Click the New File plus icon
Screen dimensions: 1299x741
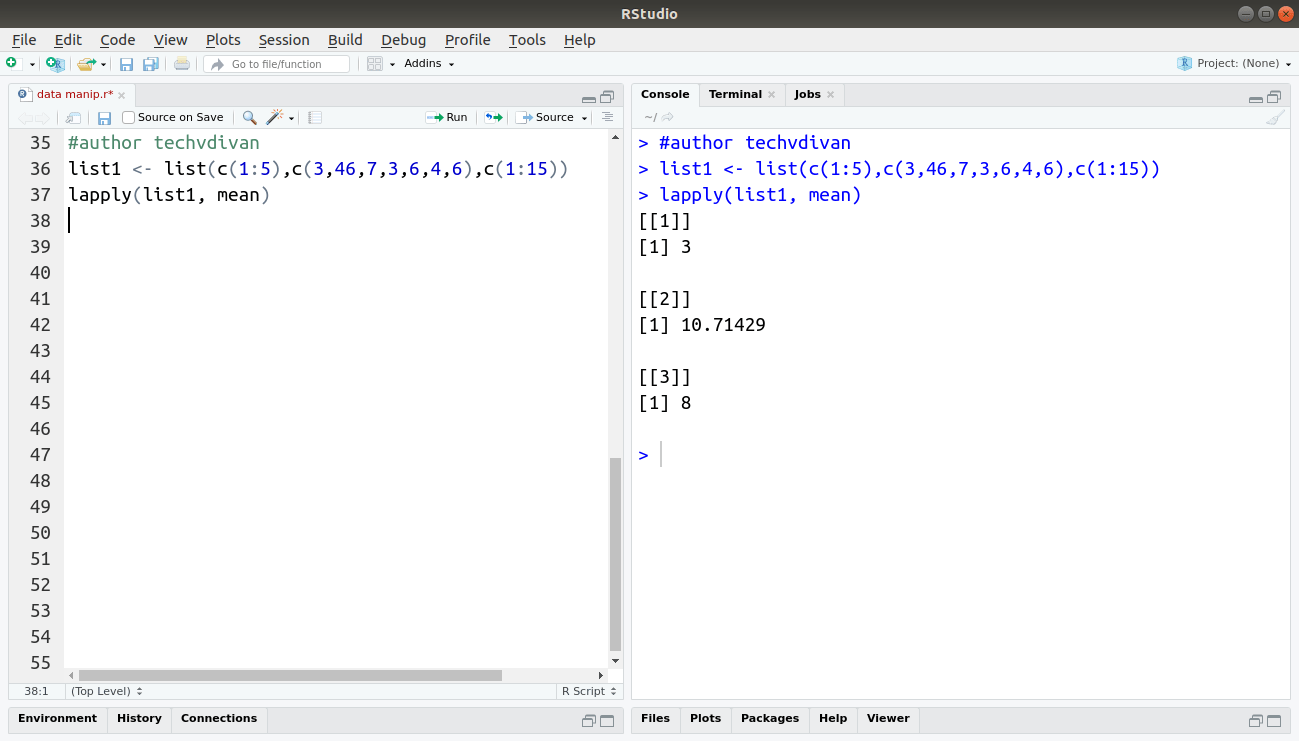(12, 63)
